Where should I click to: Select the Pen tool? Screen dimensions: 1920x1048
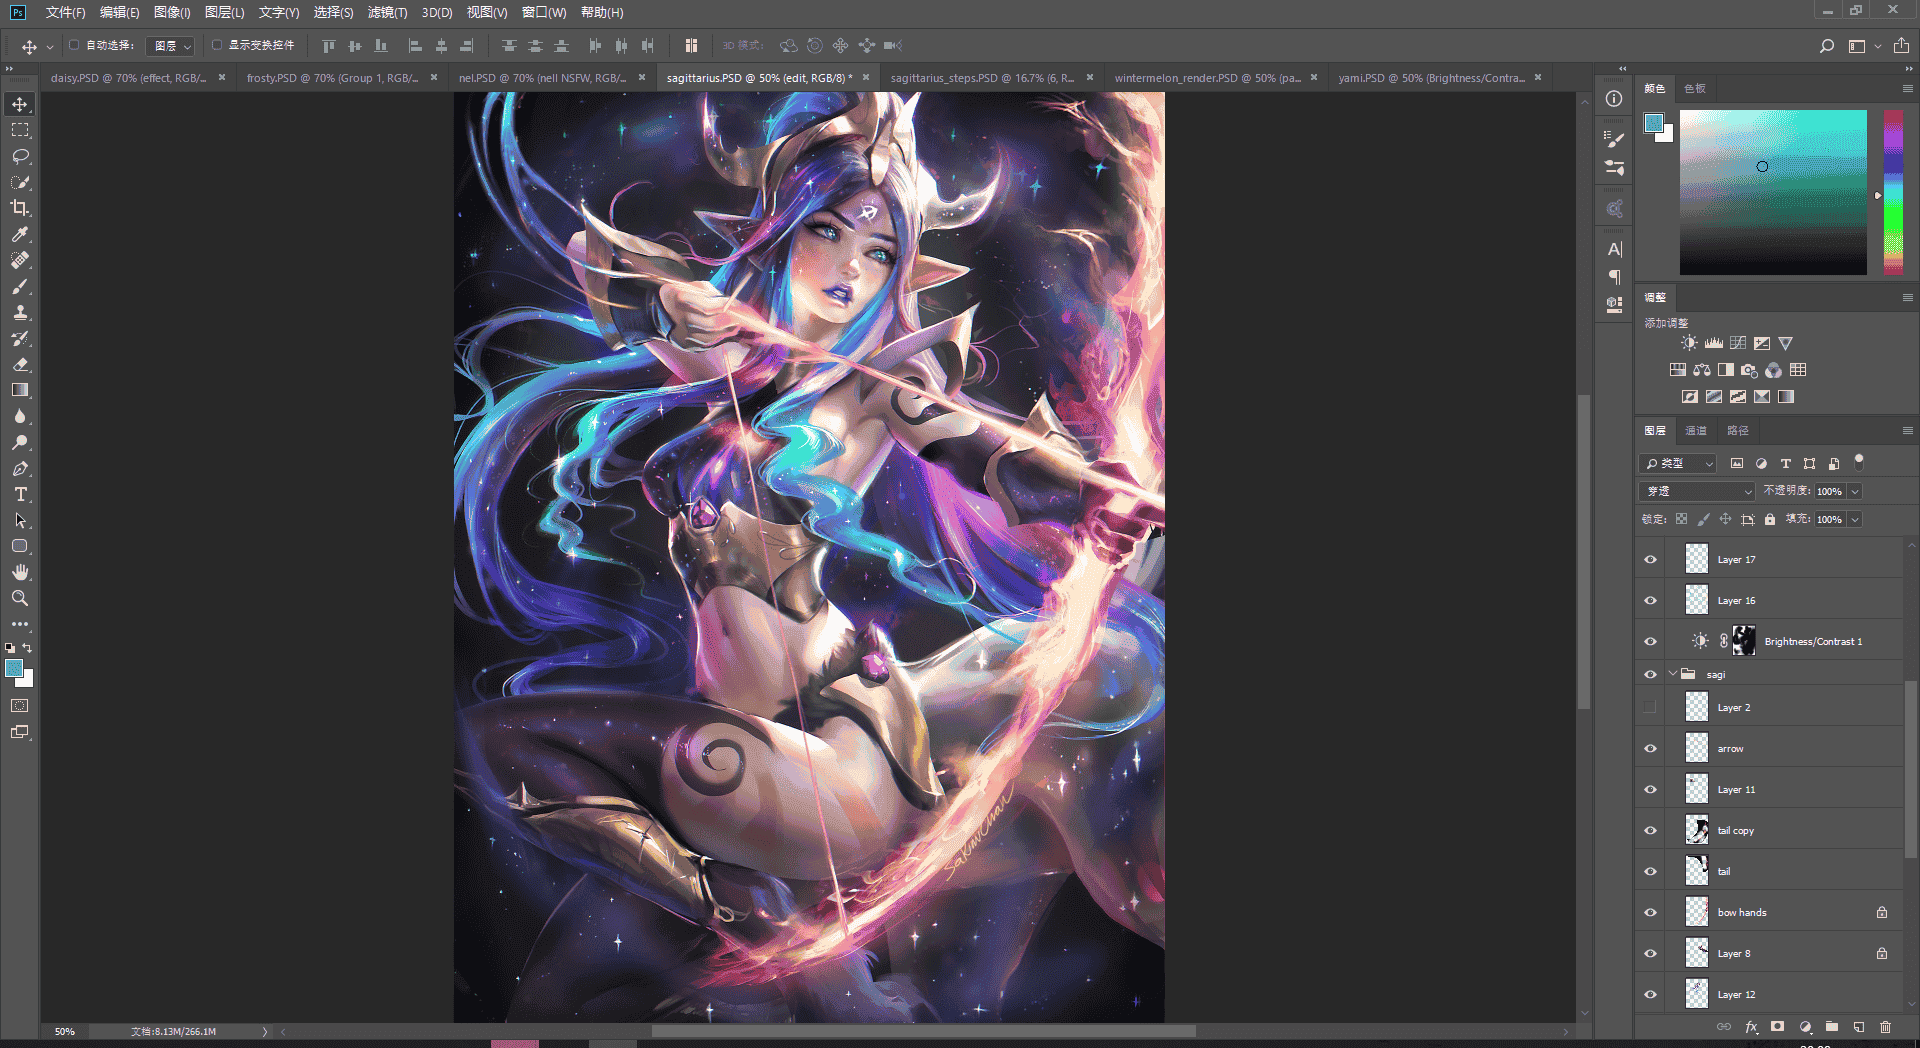tap(20, 468)
